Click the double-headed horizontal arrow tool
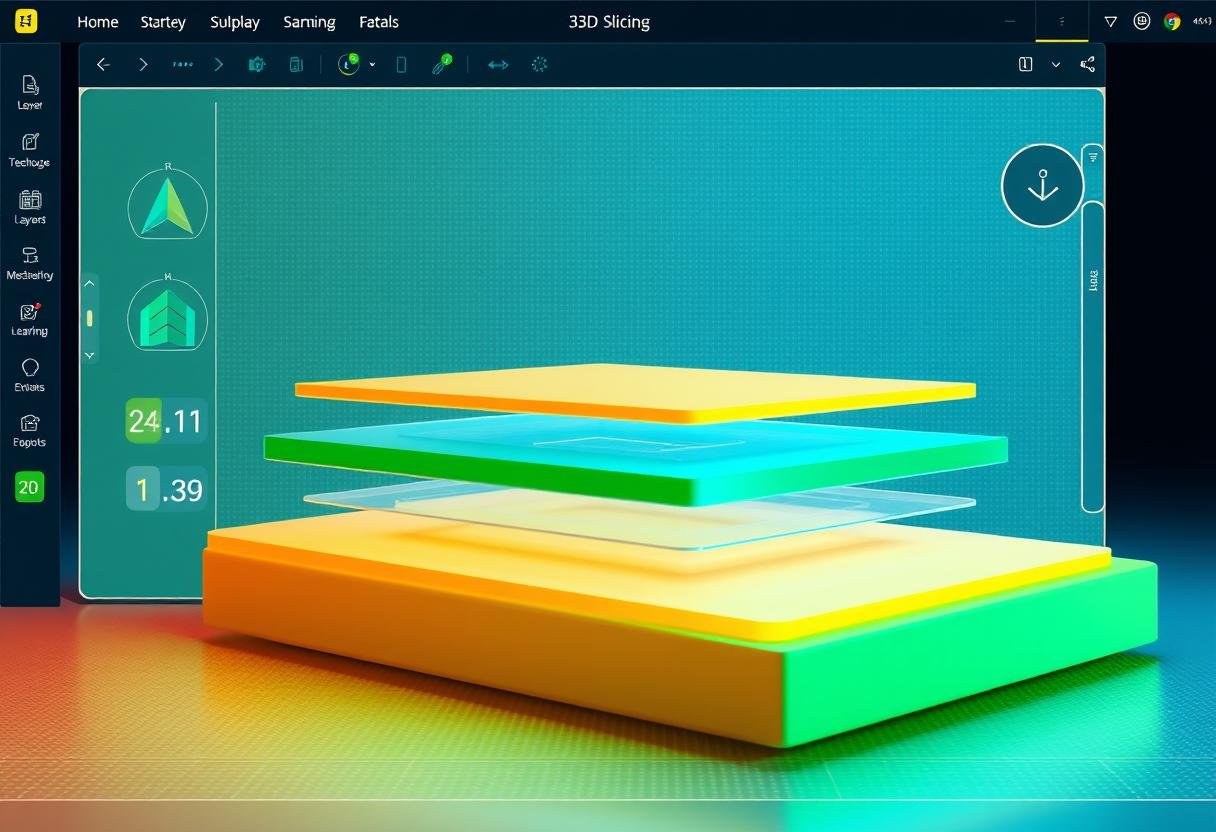Screen dimensions: 1216x832 (x=498, y=65)
